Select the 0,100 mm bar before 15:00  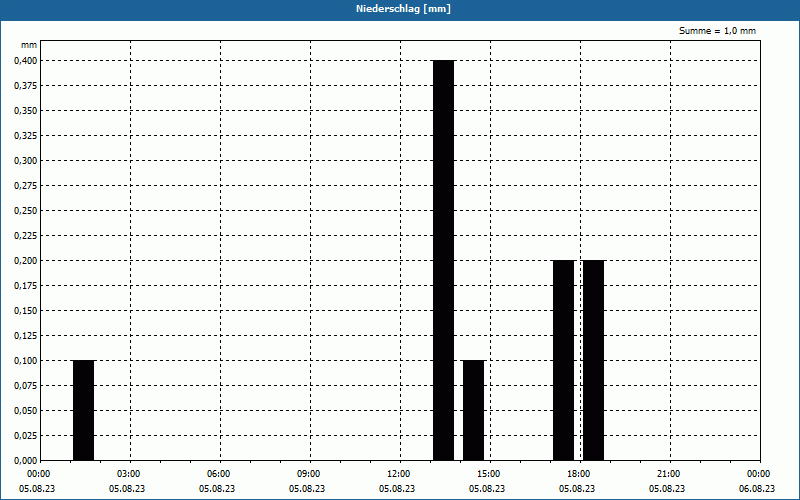[473, 410]
